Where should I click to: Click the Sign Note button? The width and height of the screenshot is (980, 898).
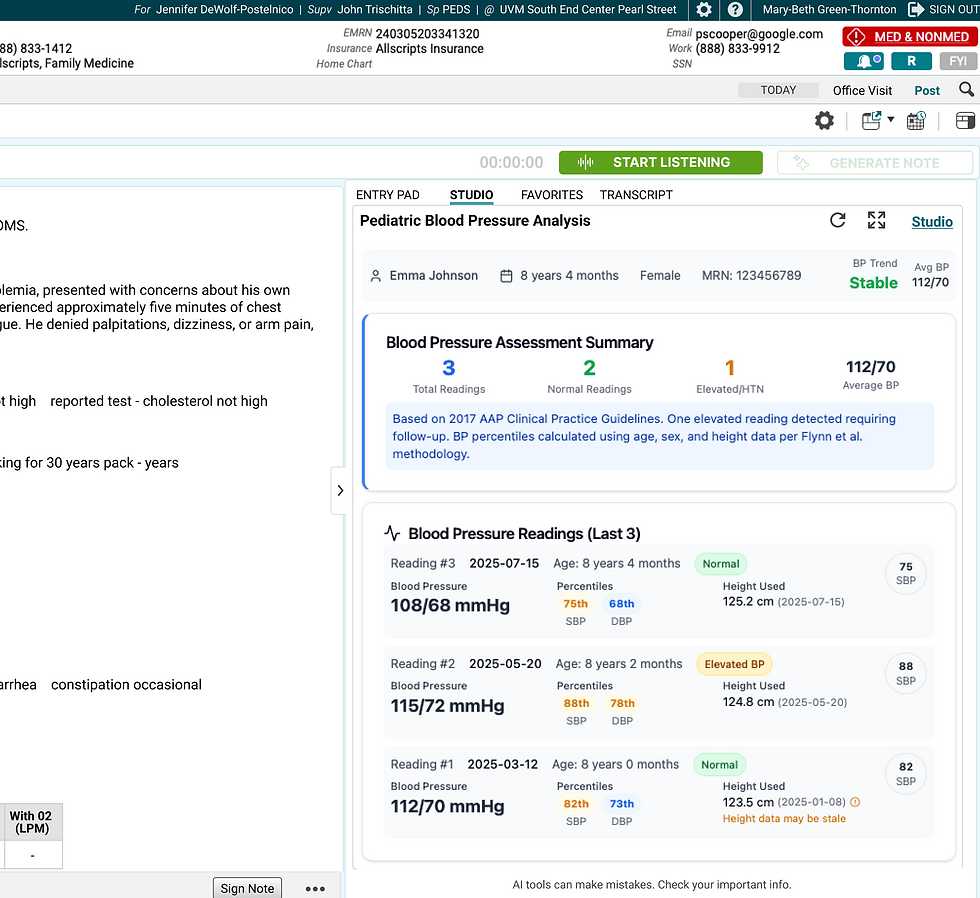click(x=248, y=889)
